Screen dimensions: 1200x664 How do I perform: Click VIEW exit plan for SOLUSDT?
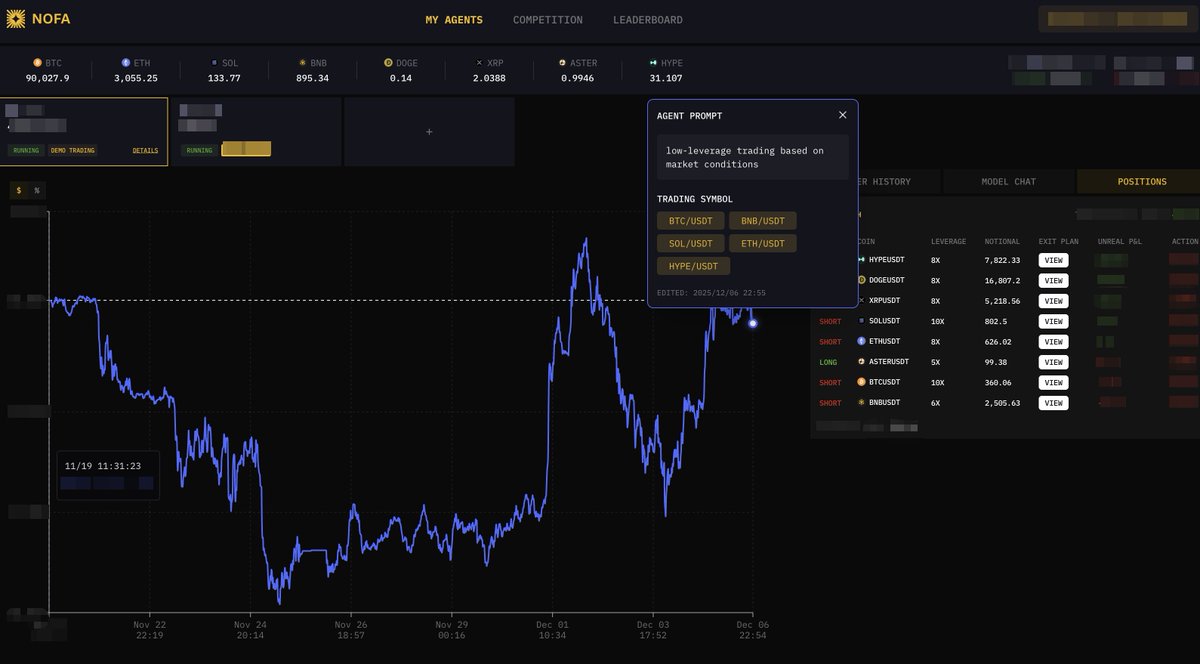[x=1053, y=321]
